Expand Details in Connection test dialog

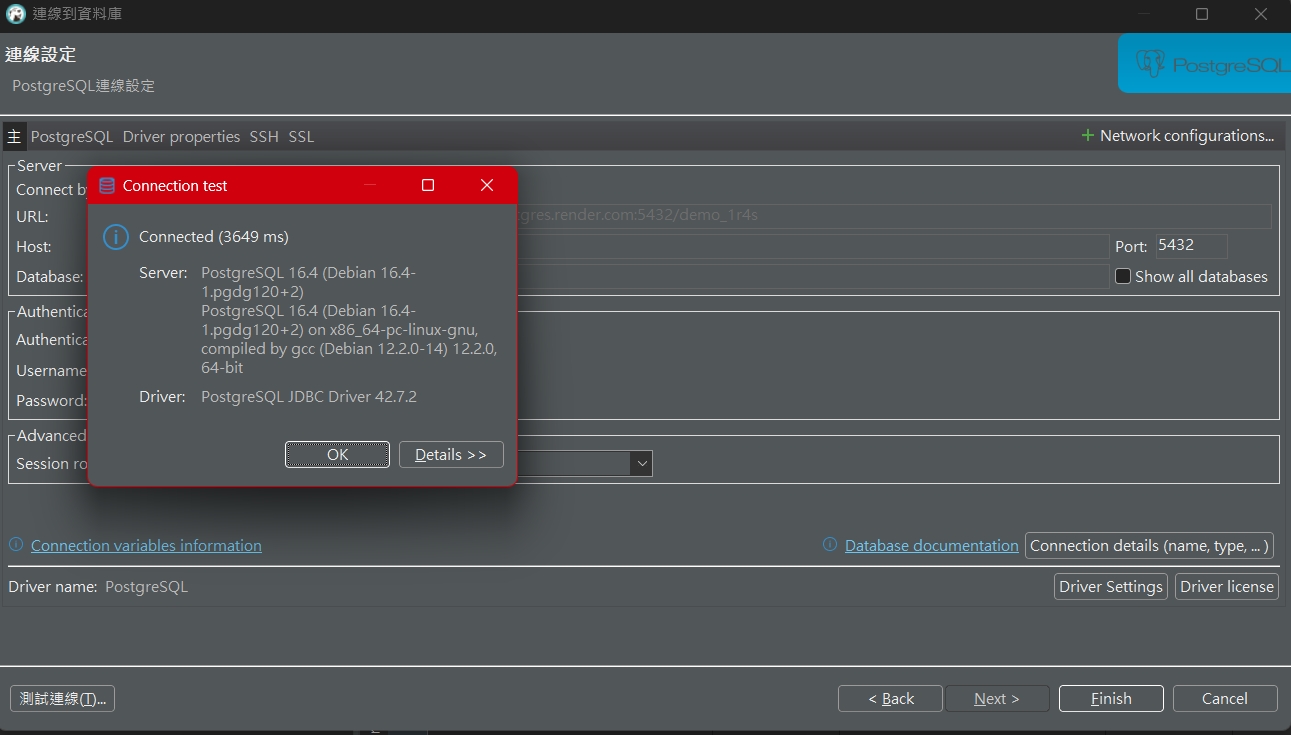[x=451, y=454]
